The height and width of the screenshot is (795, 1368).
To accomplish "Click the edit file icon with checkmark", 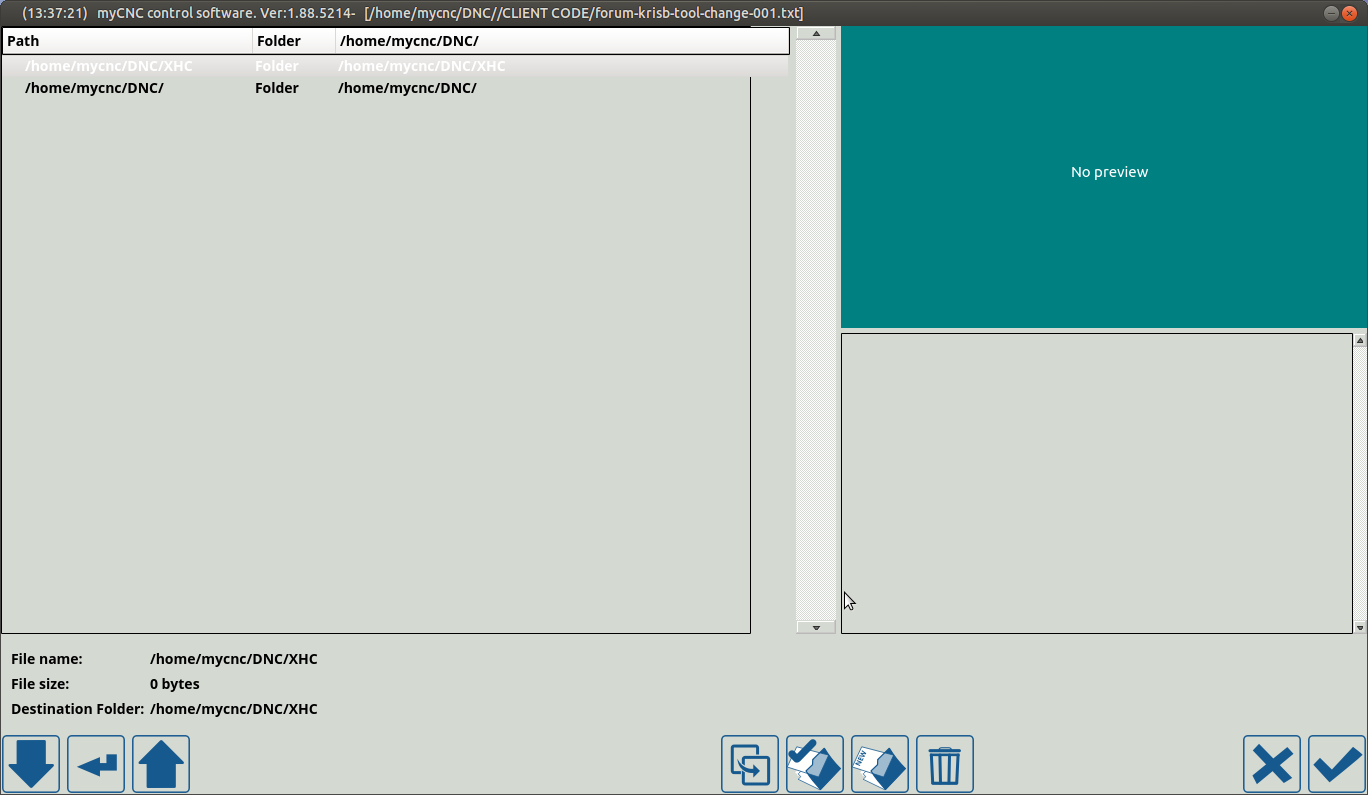I will click(814, 764).
